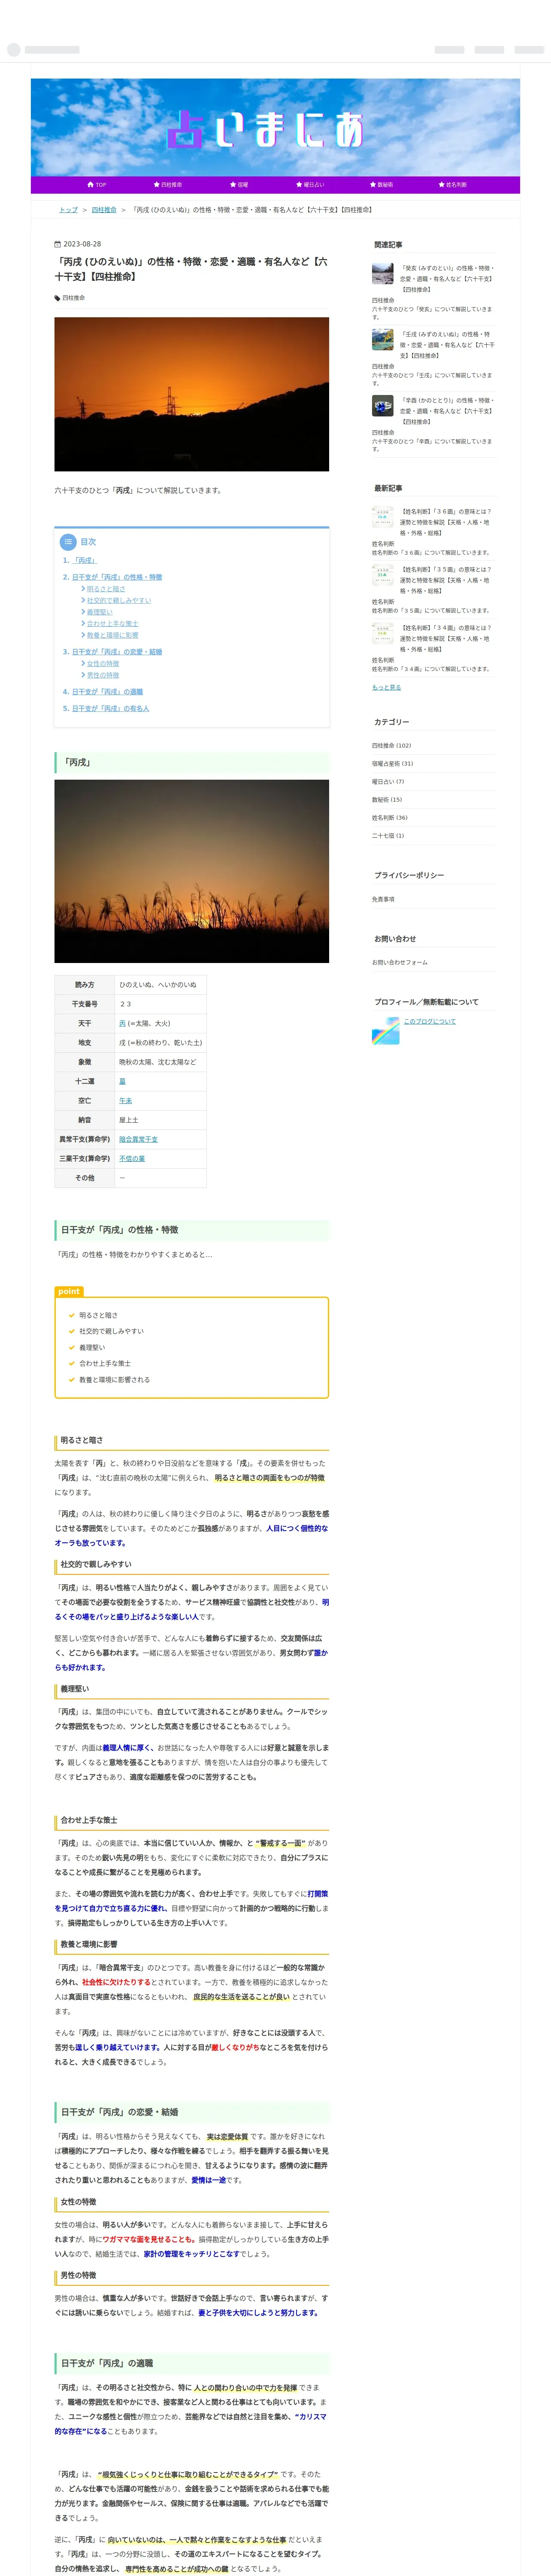Follow the 四柱推命 breadcrumb link

(104, 210)
